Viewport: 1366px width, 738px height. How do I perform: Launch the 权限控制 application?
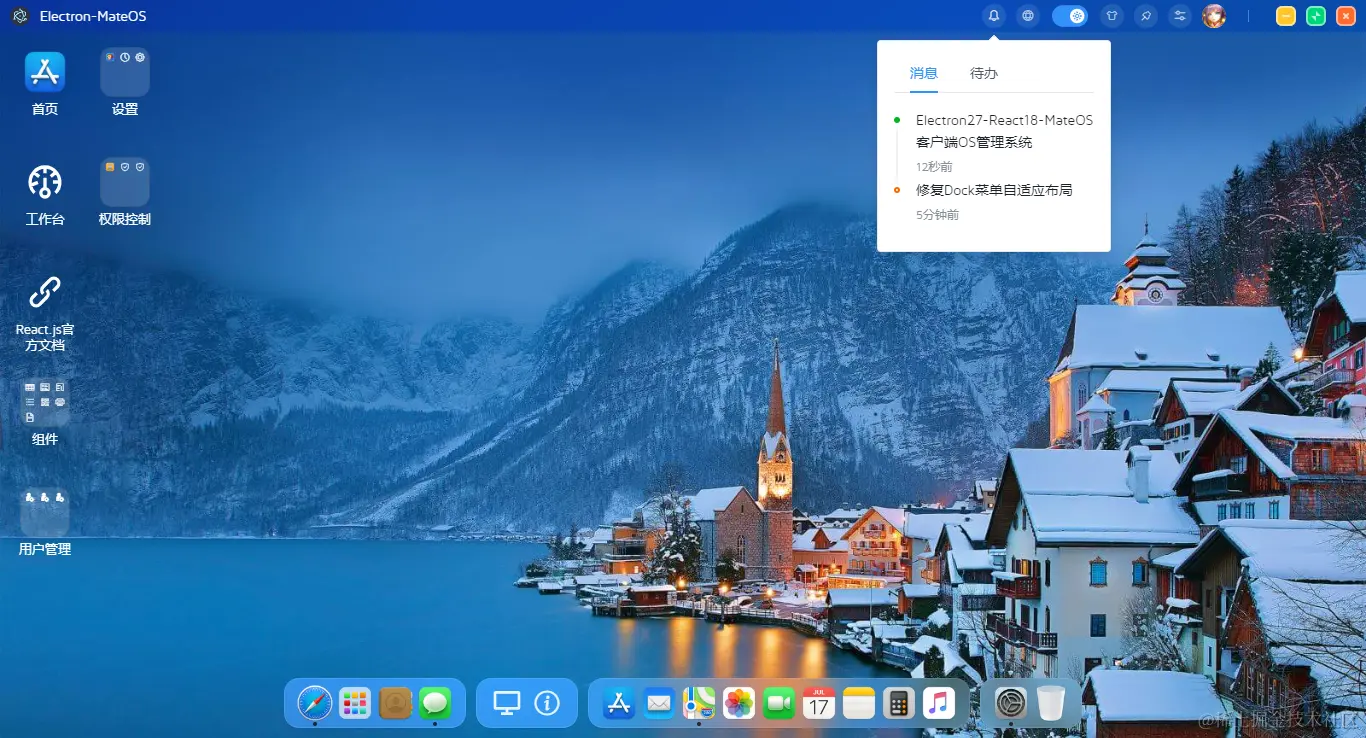pyautogui.click(x=124, y=190)
